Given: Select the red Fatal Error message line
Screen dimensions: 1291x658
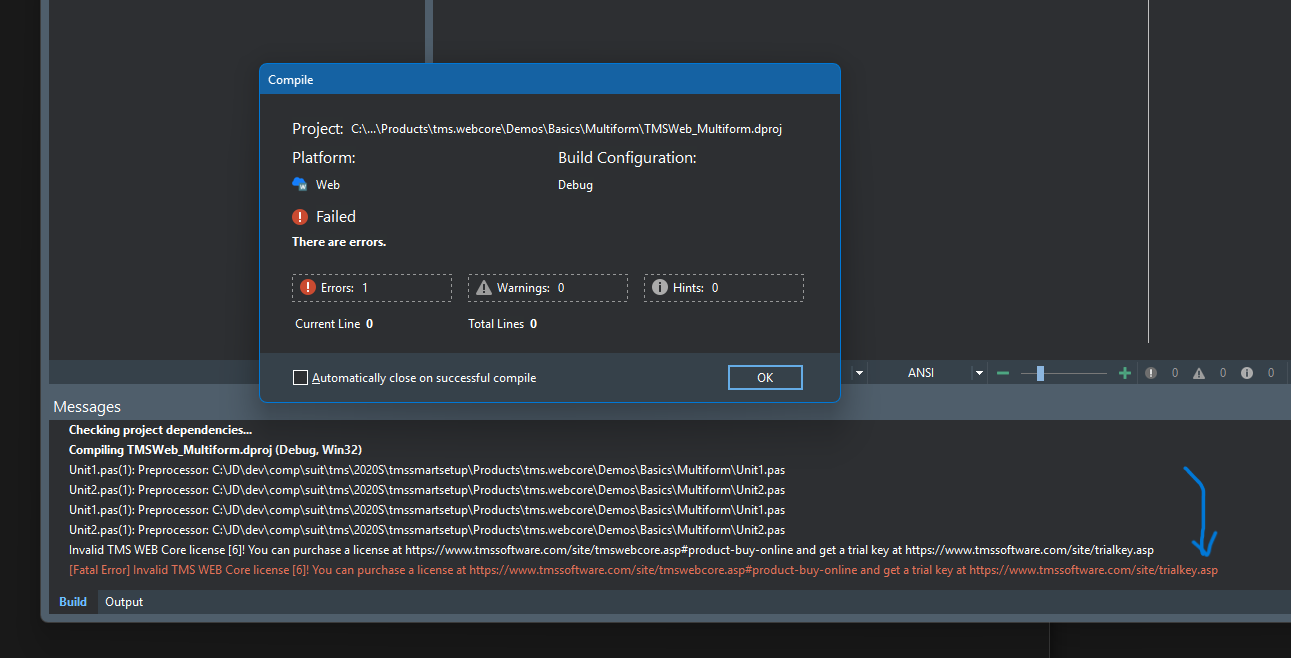Looking at the screenshot, I should [643, 570].
